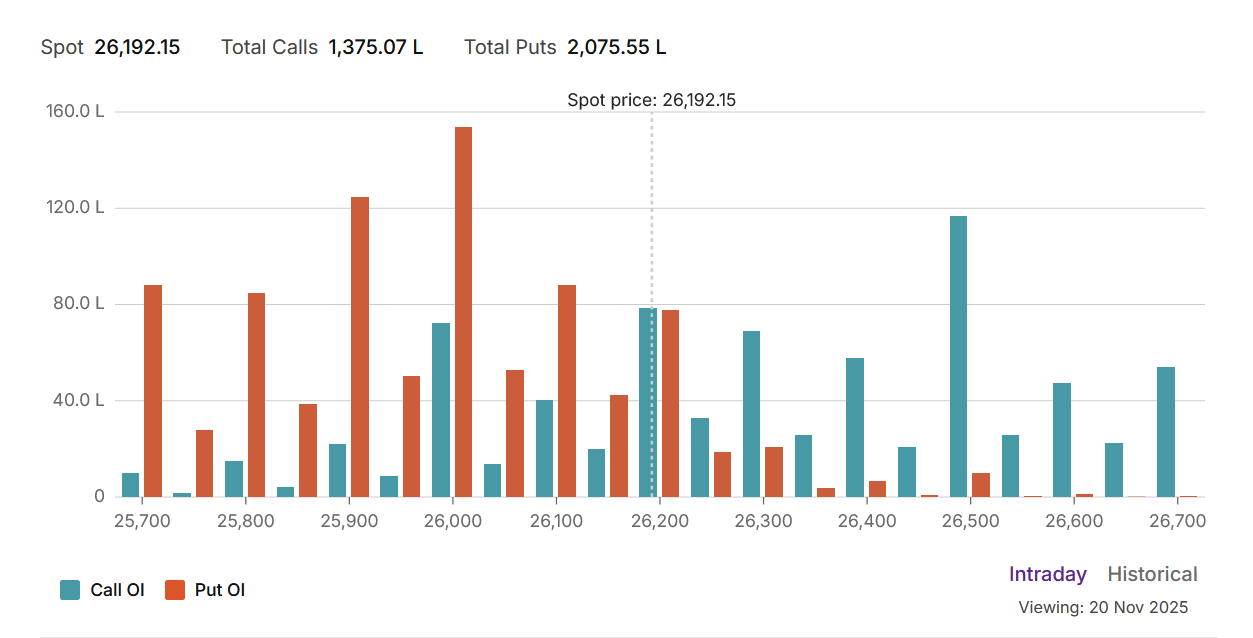
Task: Click the teal Call OI legend swatch
Action: (70, 590)
